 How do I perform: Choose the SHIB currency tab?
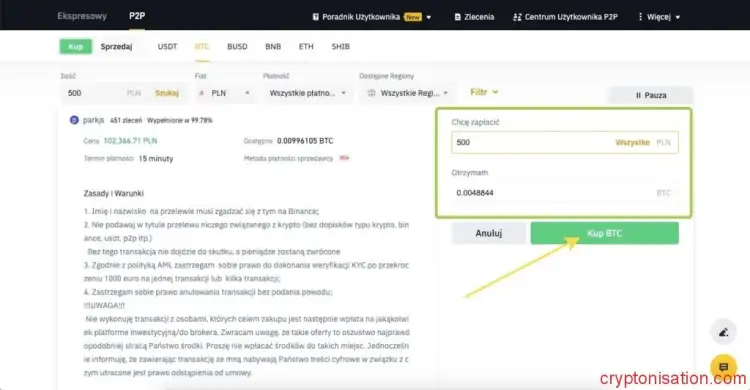(341, 46)
